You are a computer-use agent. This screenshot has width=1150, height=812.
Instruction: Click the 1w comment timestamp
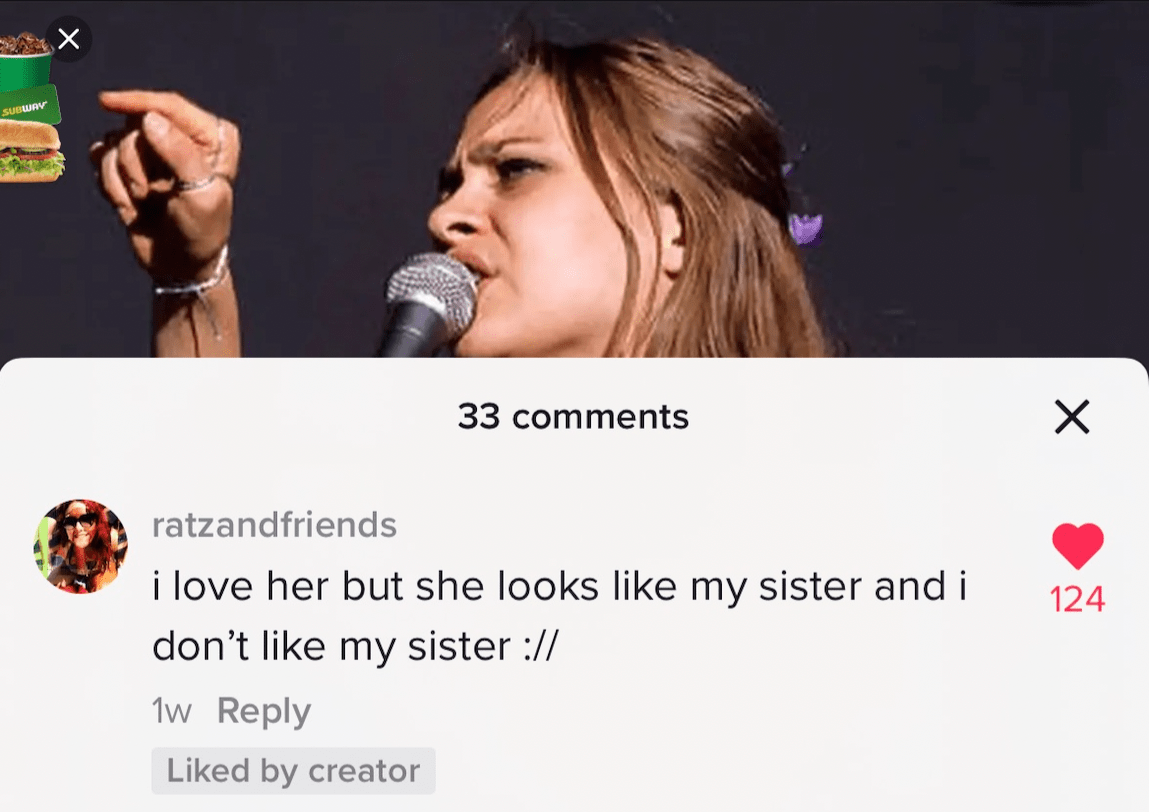click(x=171, y=711)
